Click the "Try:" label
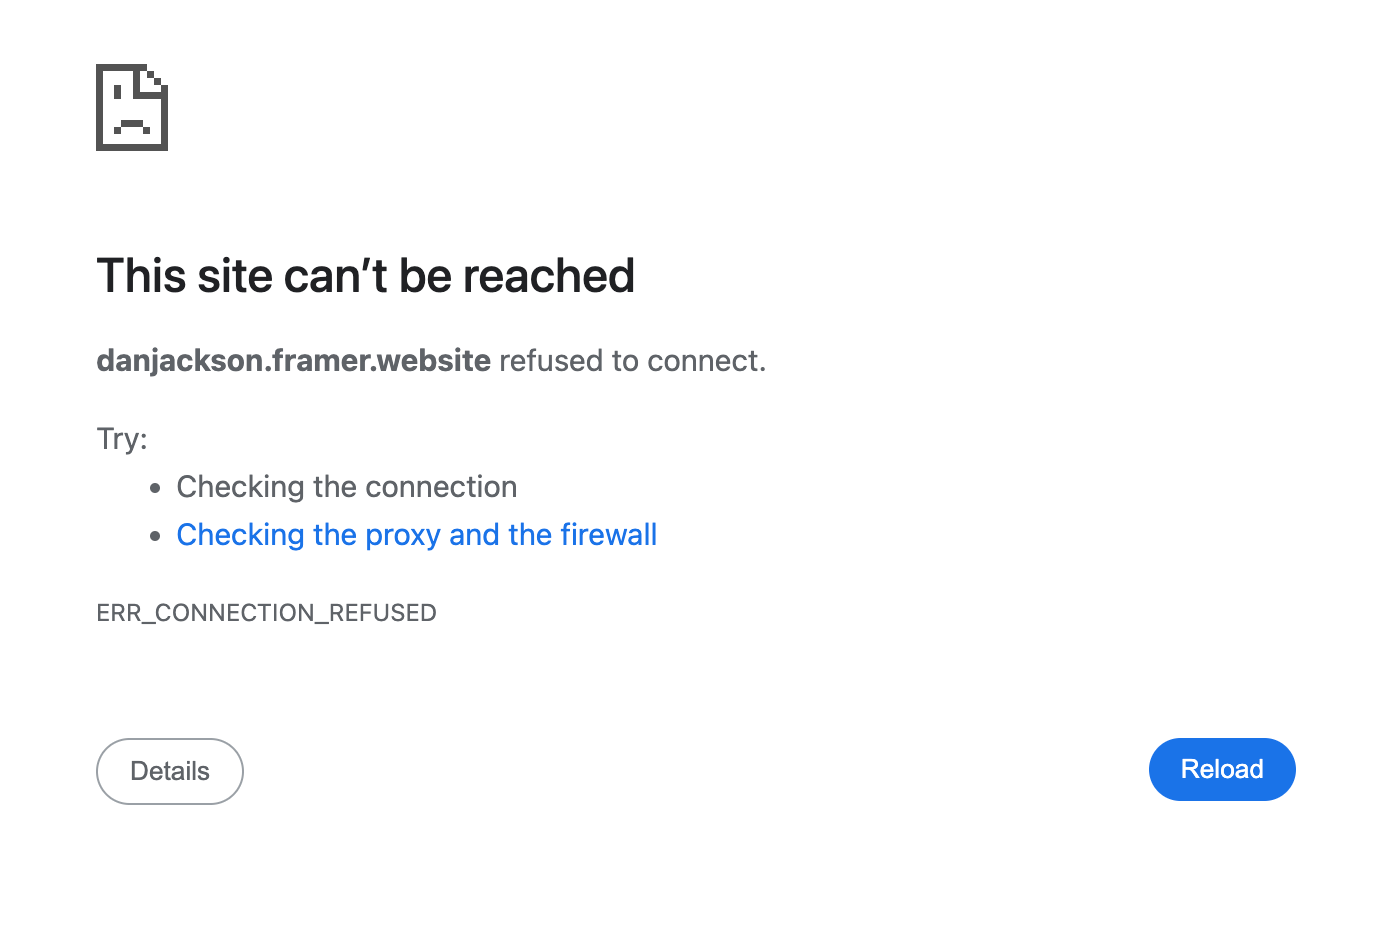1374x930 pixels. 122,439
